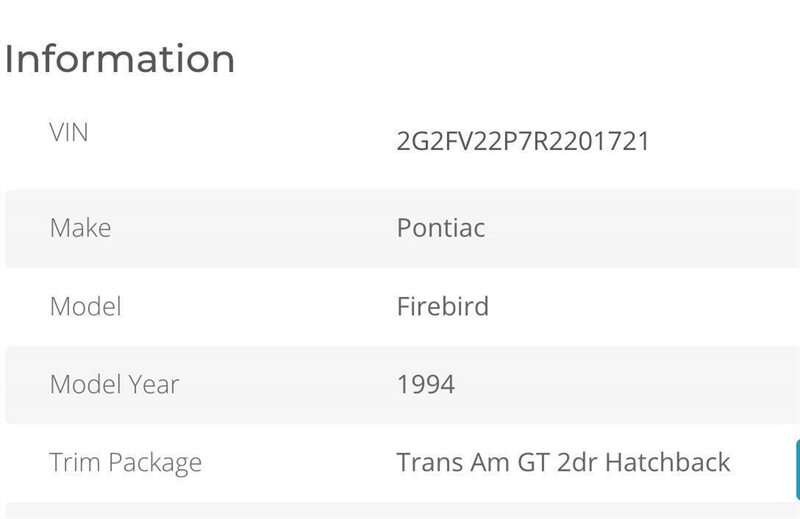The image size is (800, 519).
Task: Click the Information section heading
Action: point(119,59)
